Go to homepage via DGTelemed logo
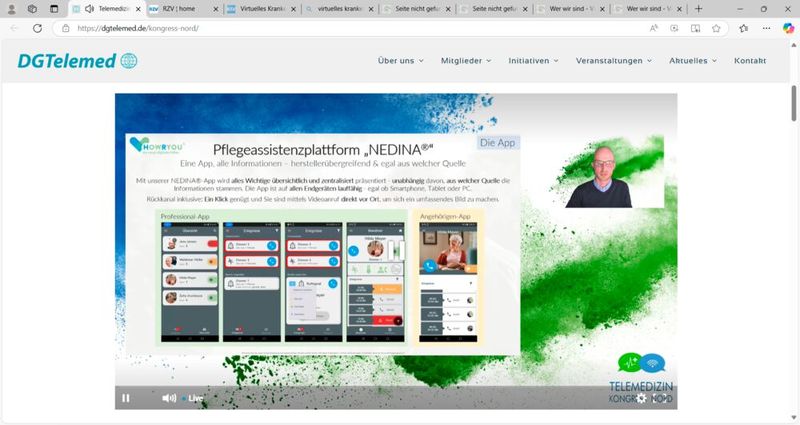This screenshot has width=800, height=425. click(x=78, y=61)
